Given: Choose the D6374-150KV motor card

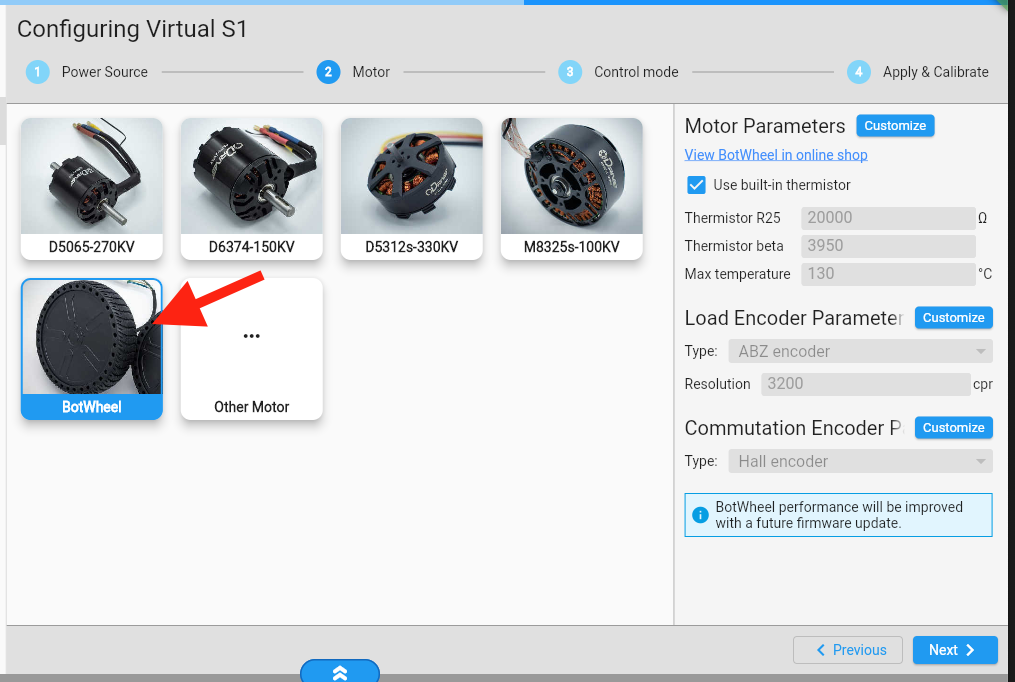Looking at the screenshot, I should point(252,188).
